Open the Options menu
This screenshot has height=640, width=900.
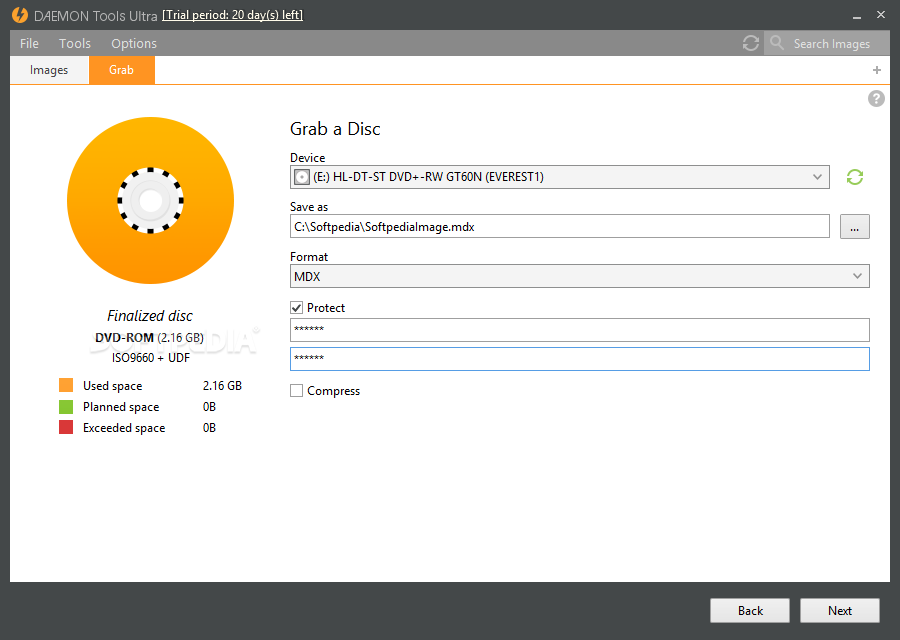point(134,44)
